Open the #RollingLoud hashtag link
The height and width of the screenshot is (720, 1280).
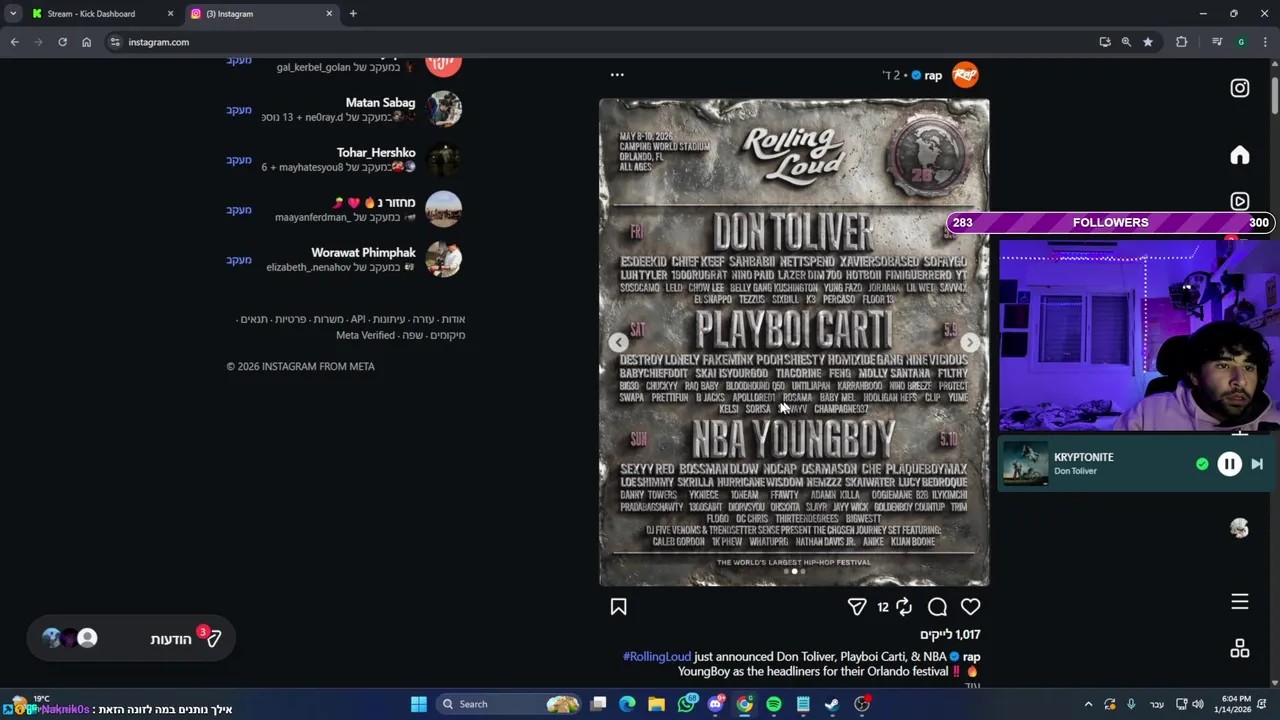pos(657,657)
